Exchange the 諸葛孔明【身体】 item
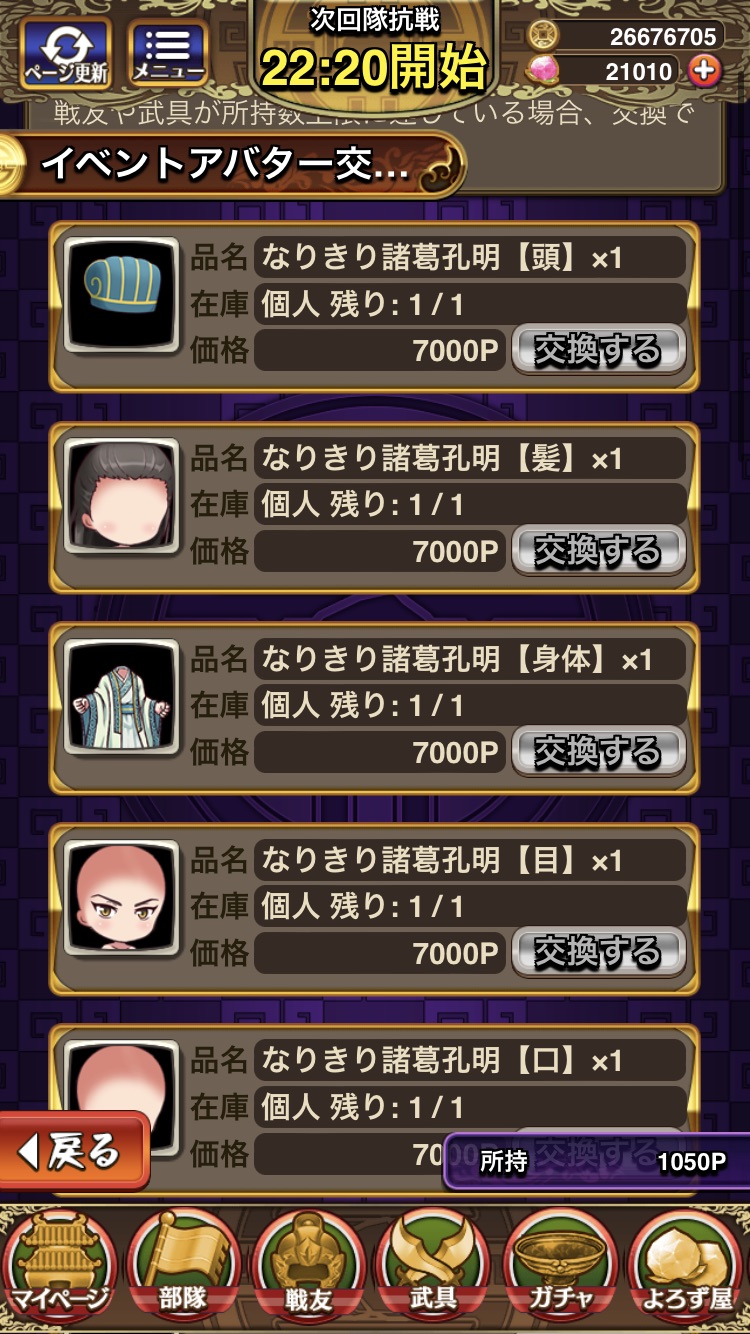The height and width of the screenshot is (1334, 750). click(x=598, y=752)
